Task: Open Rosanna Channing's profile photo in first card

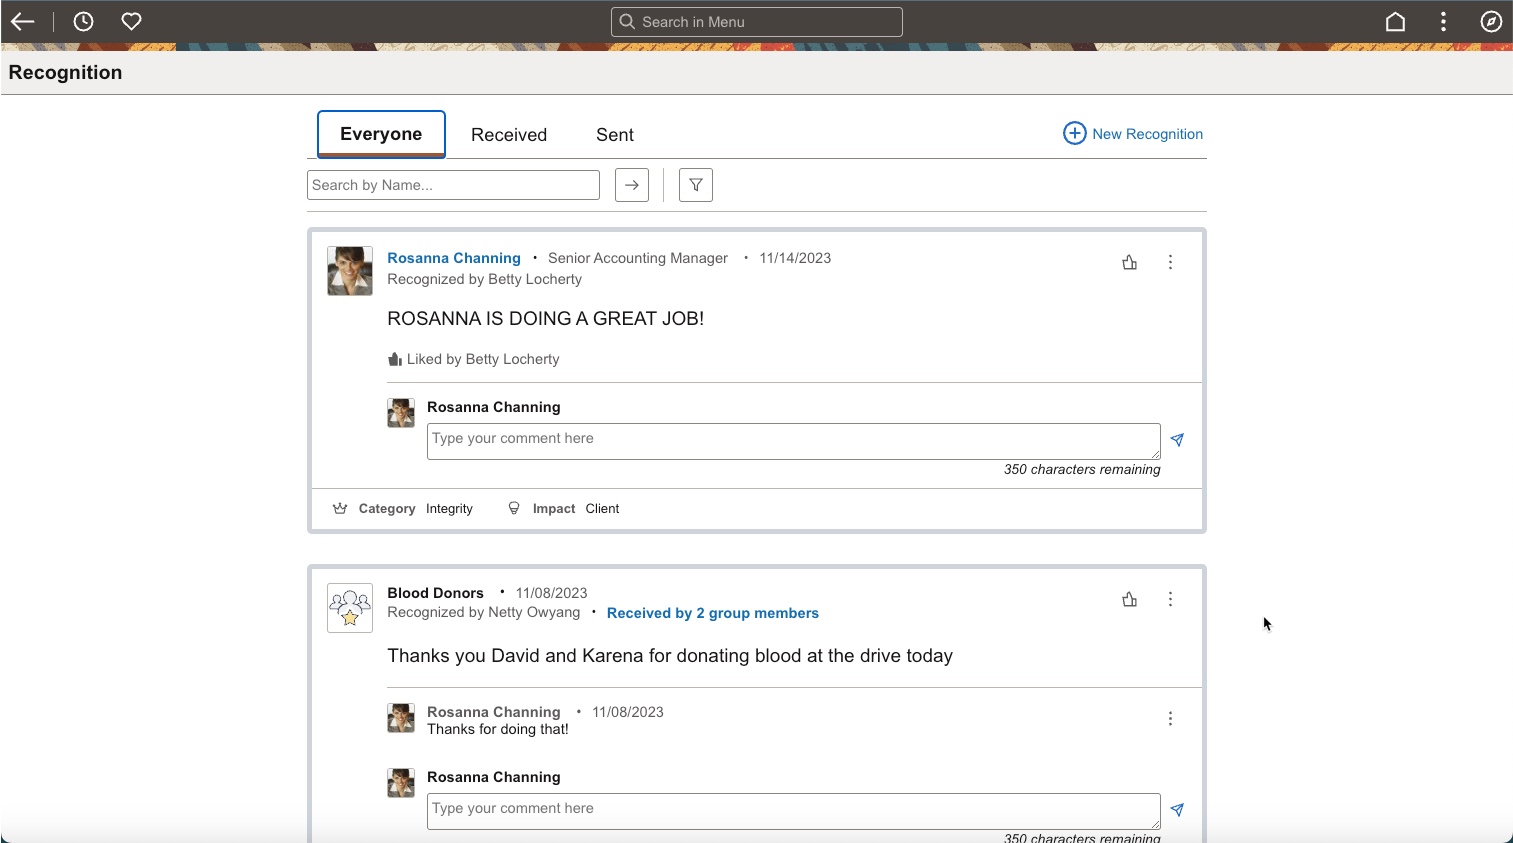Action: tap(350, 271)
